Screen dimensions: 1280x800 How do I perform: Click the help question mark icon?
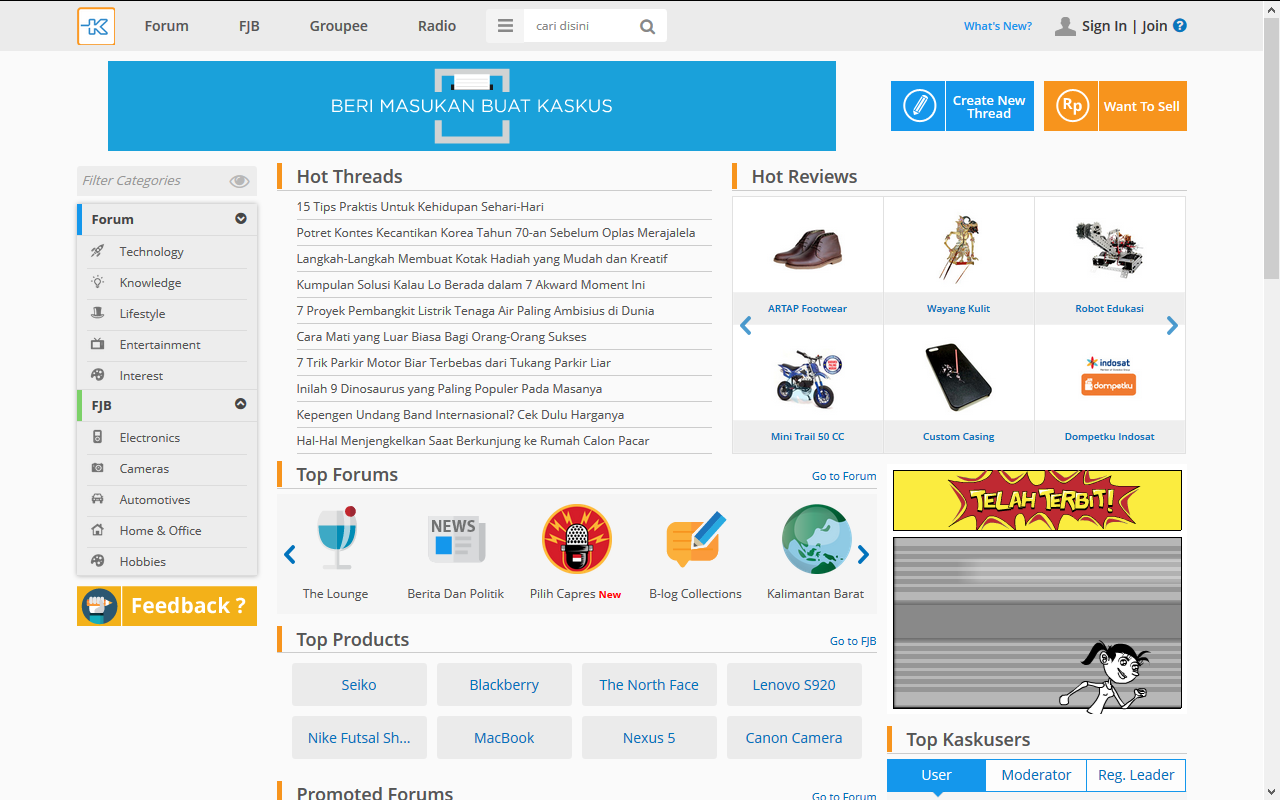pos(1180,26)
